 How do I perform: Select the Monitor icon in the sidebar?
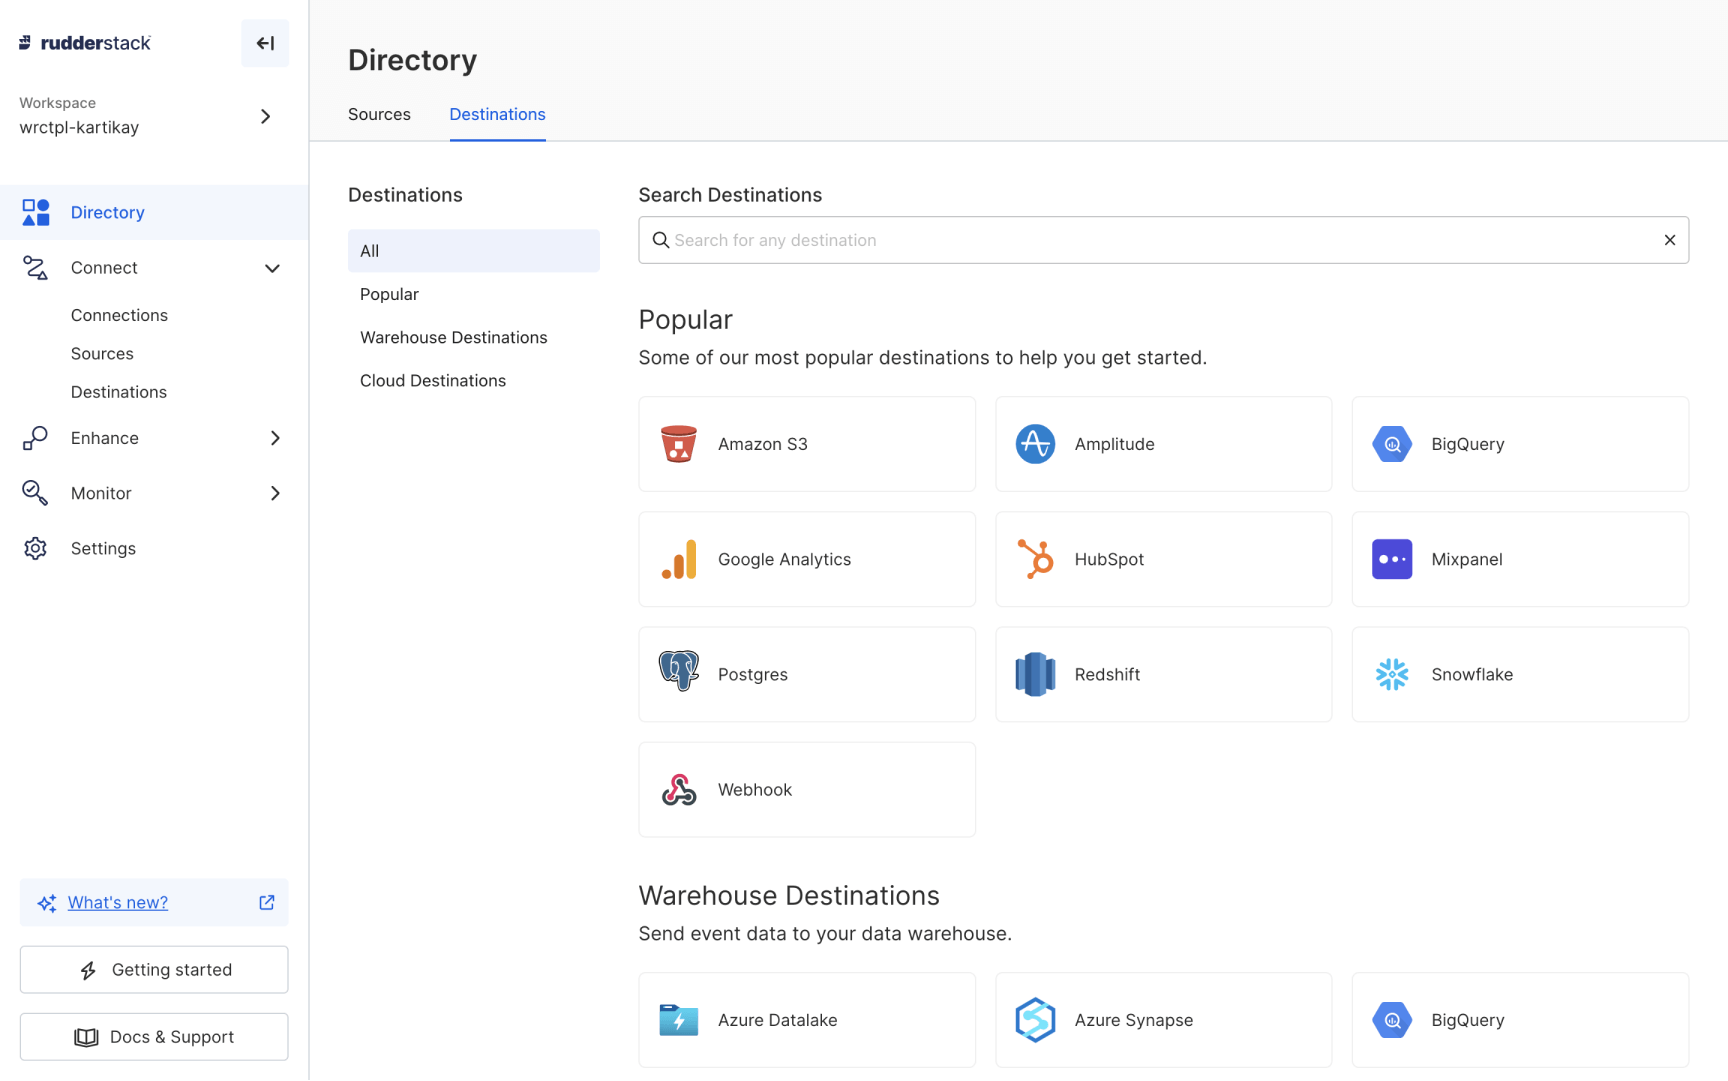(35, 492)
